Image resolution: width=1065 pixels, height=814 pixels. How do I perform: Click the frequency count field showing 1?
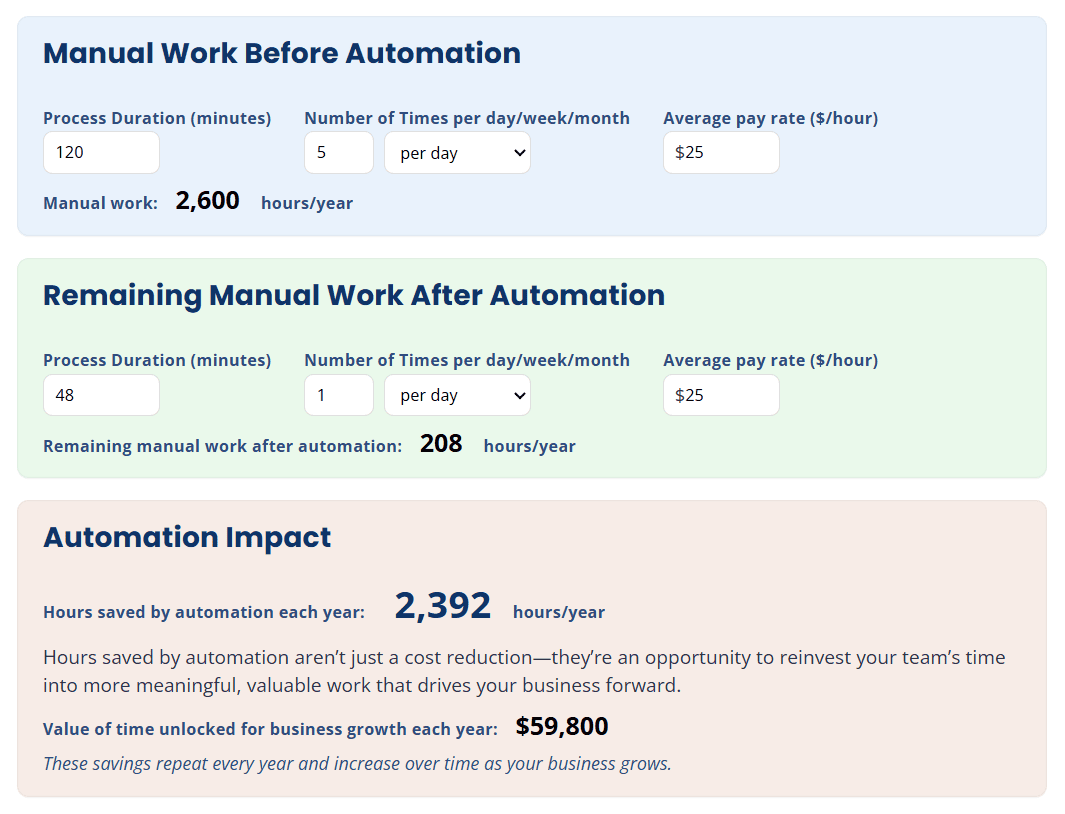[x=338, y=395]
